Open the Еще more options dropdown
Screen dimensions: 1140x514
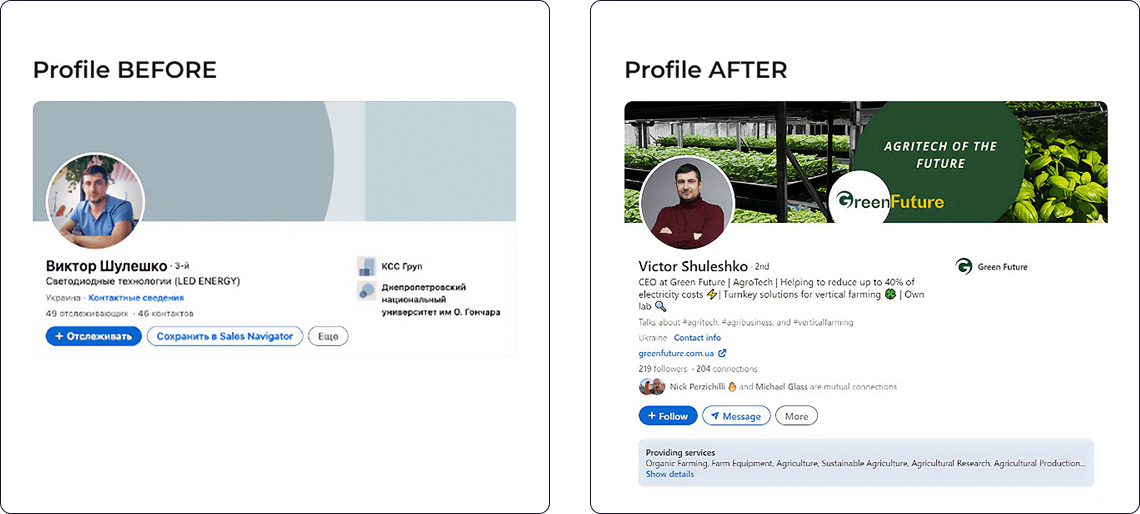click(328, 337)
